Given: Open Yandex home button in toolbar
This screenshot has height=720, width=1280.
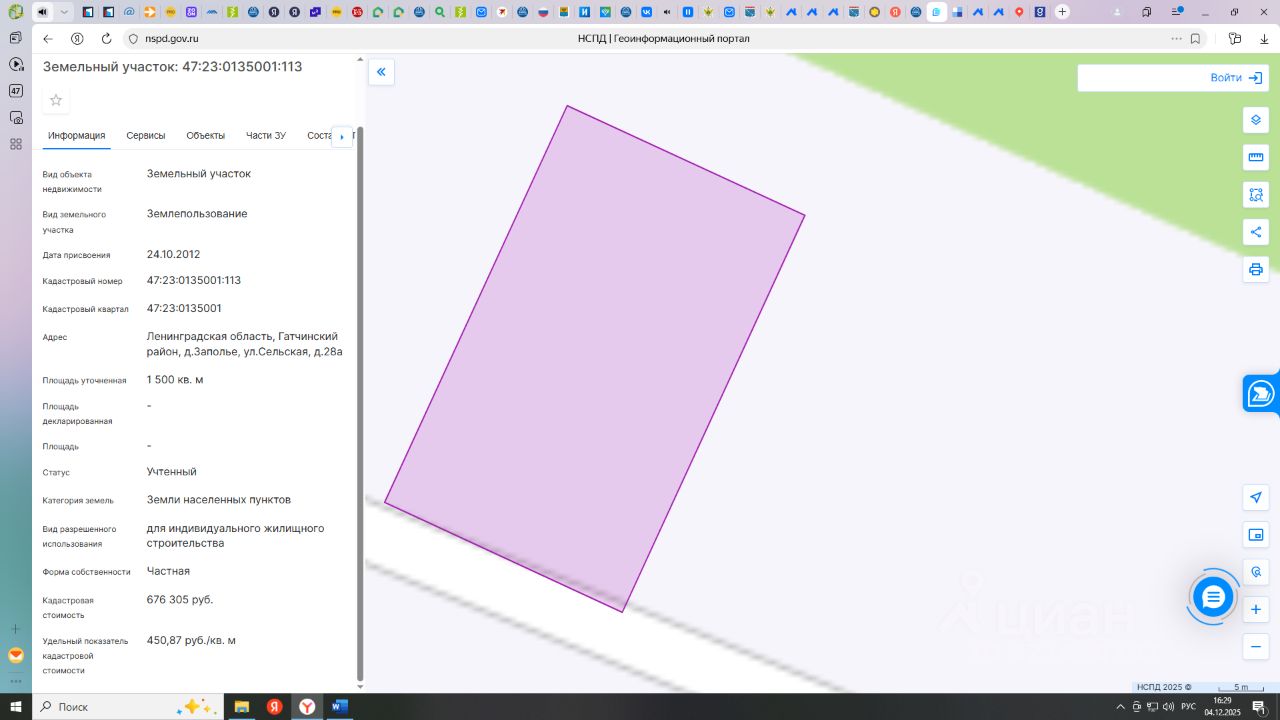Looking at the screenshot, I should 77,39.
